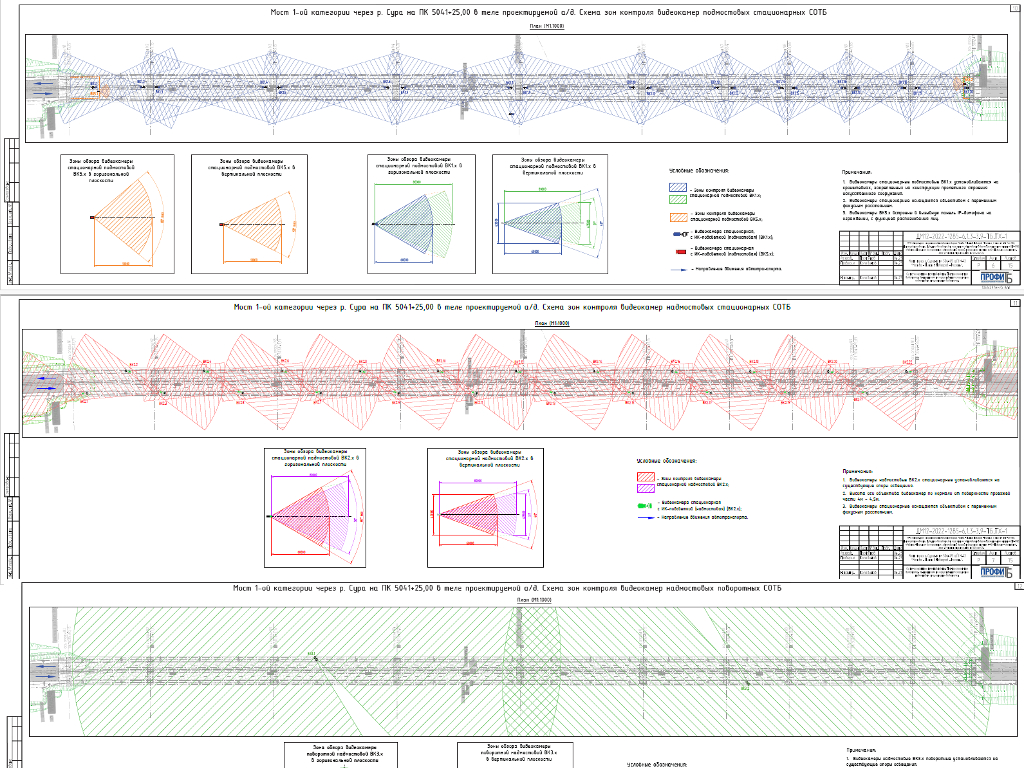Click the 'Примечания' heading on second sheet
This screenshot has width=1024, height=768.
pyautogui.click(x=857, y=471)
